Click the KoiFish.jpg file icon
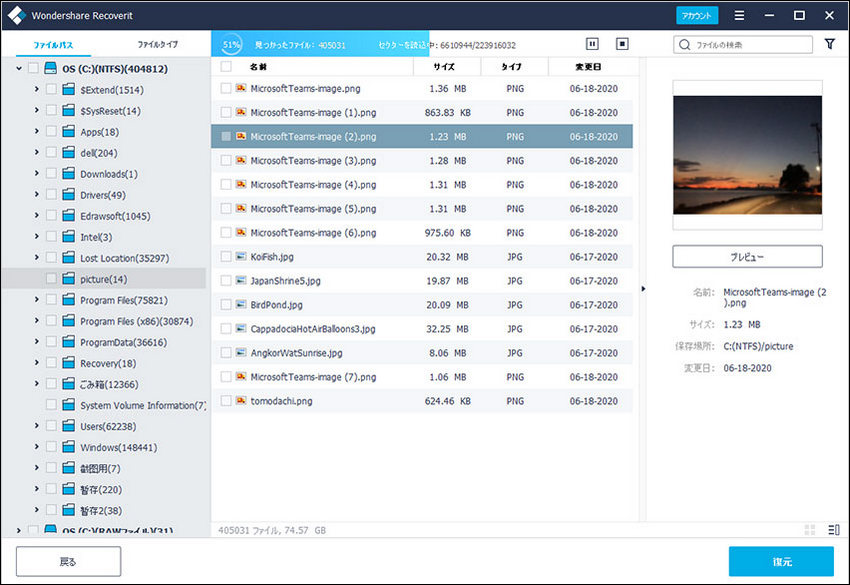 click(241, 256)
